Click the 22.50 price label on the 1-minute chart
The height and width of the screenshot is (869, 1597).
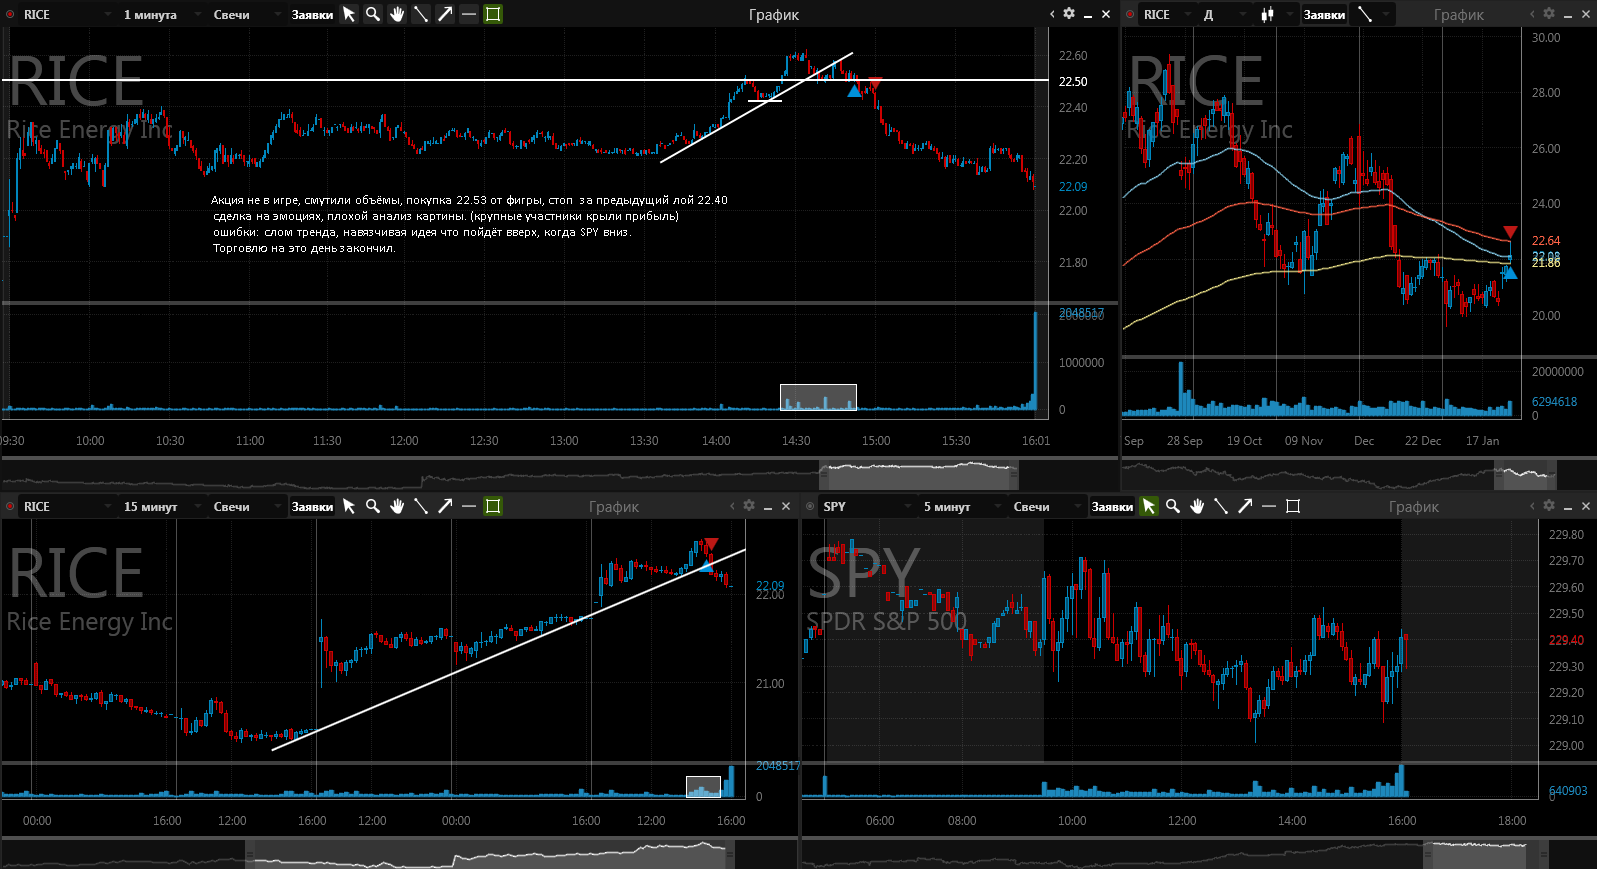(1073, 81)
